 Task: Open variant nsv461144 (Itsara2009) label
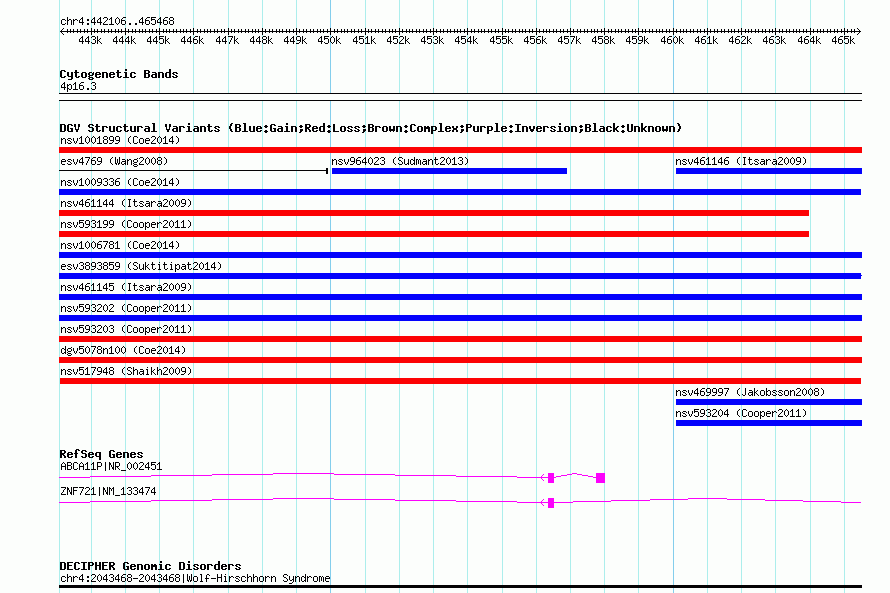(126, 203)
